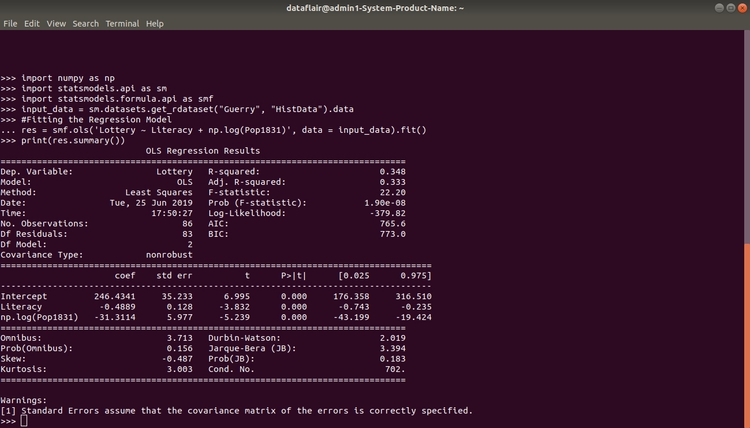Click the print(res.summary()) command line
The height and width of the screenshot is (428, 750).
[80, 140]
